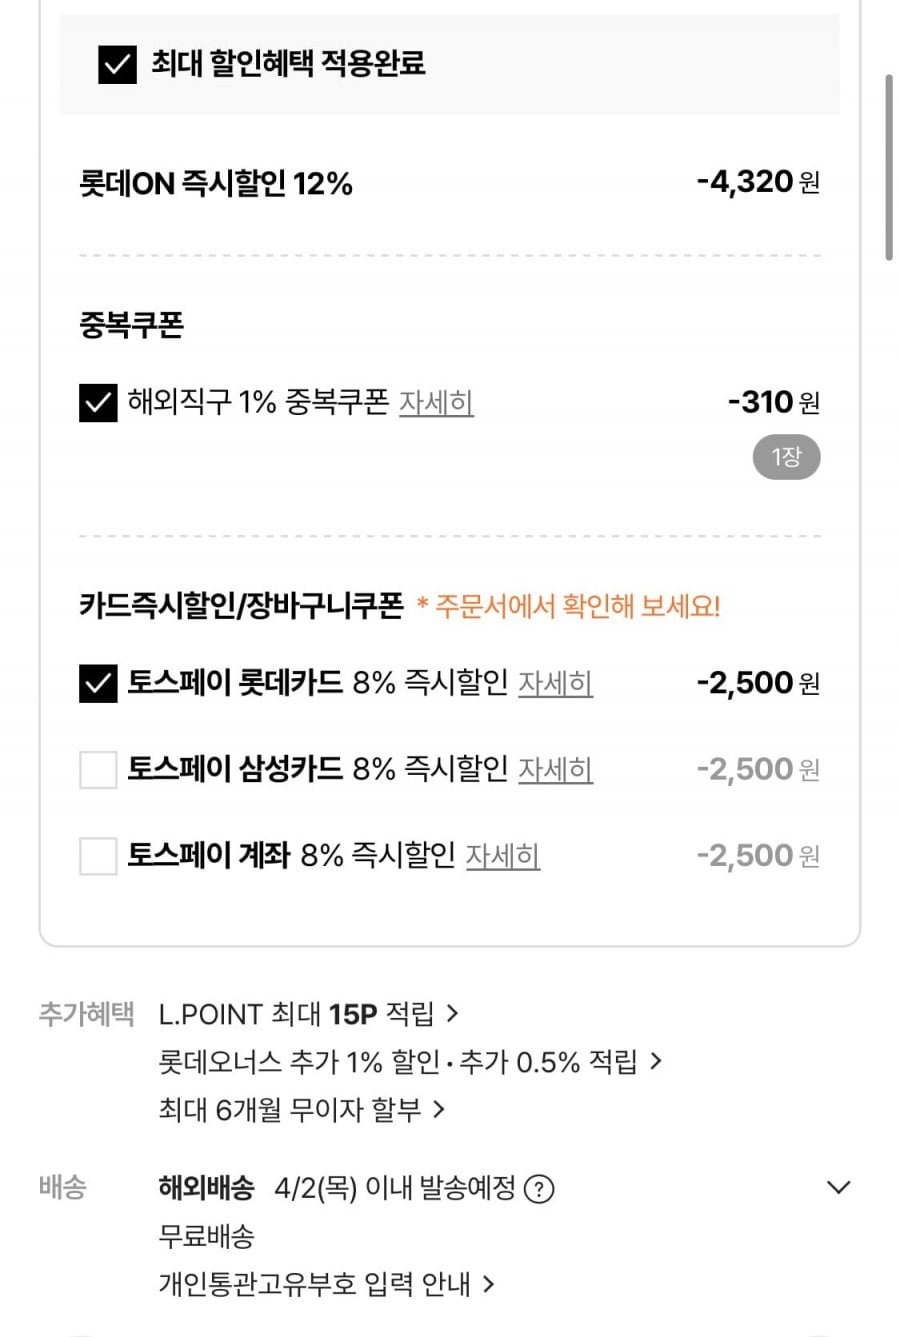Click the 롯데ON 즉시할인 12% row
Screen dimensions: 900x1337
[x=216, y=184]
